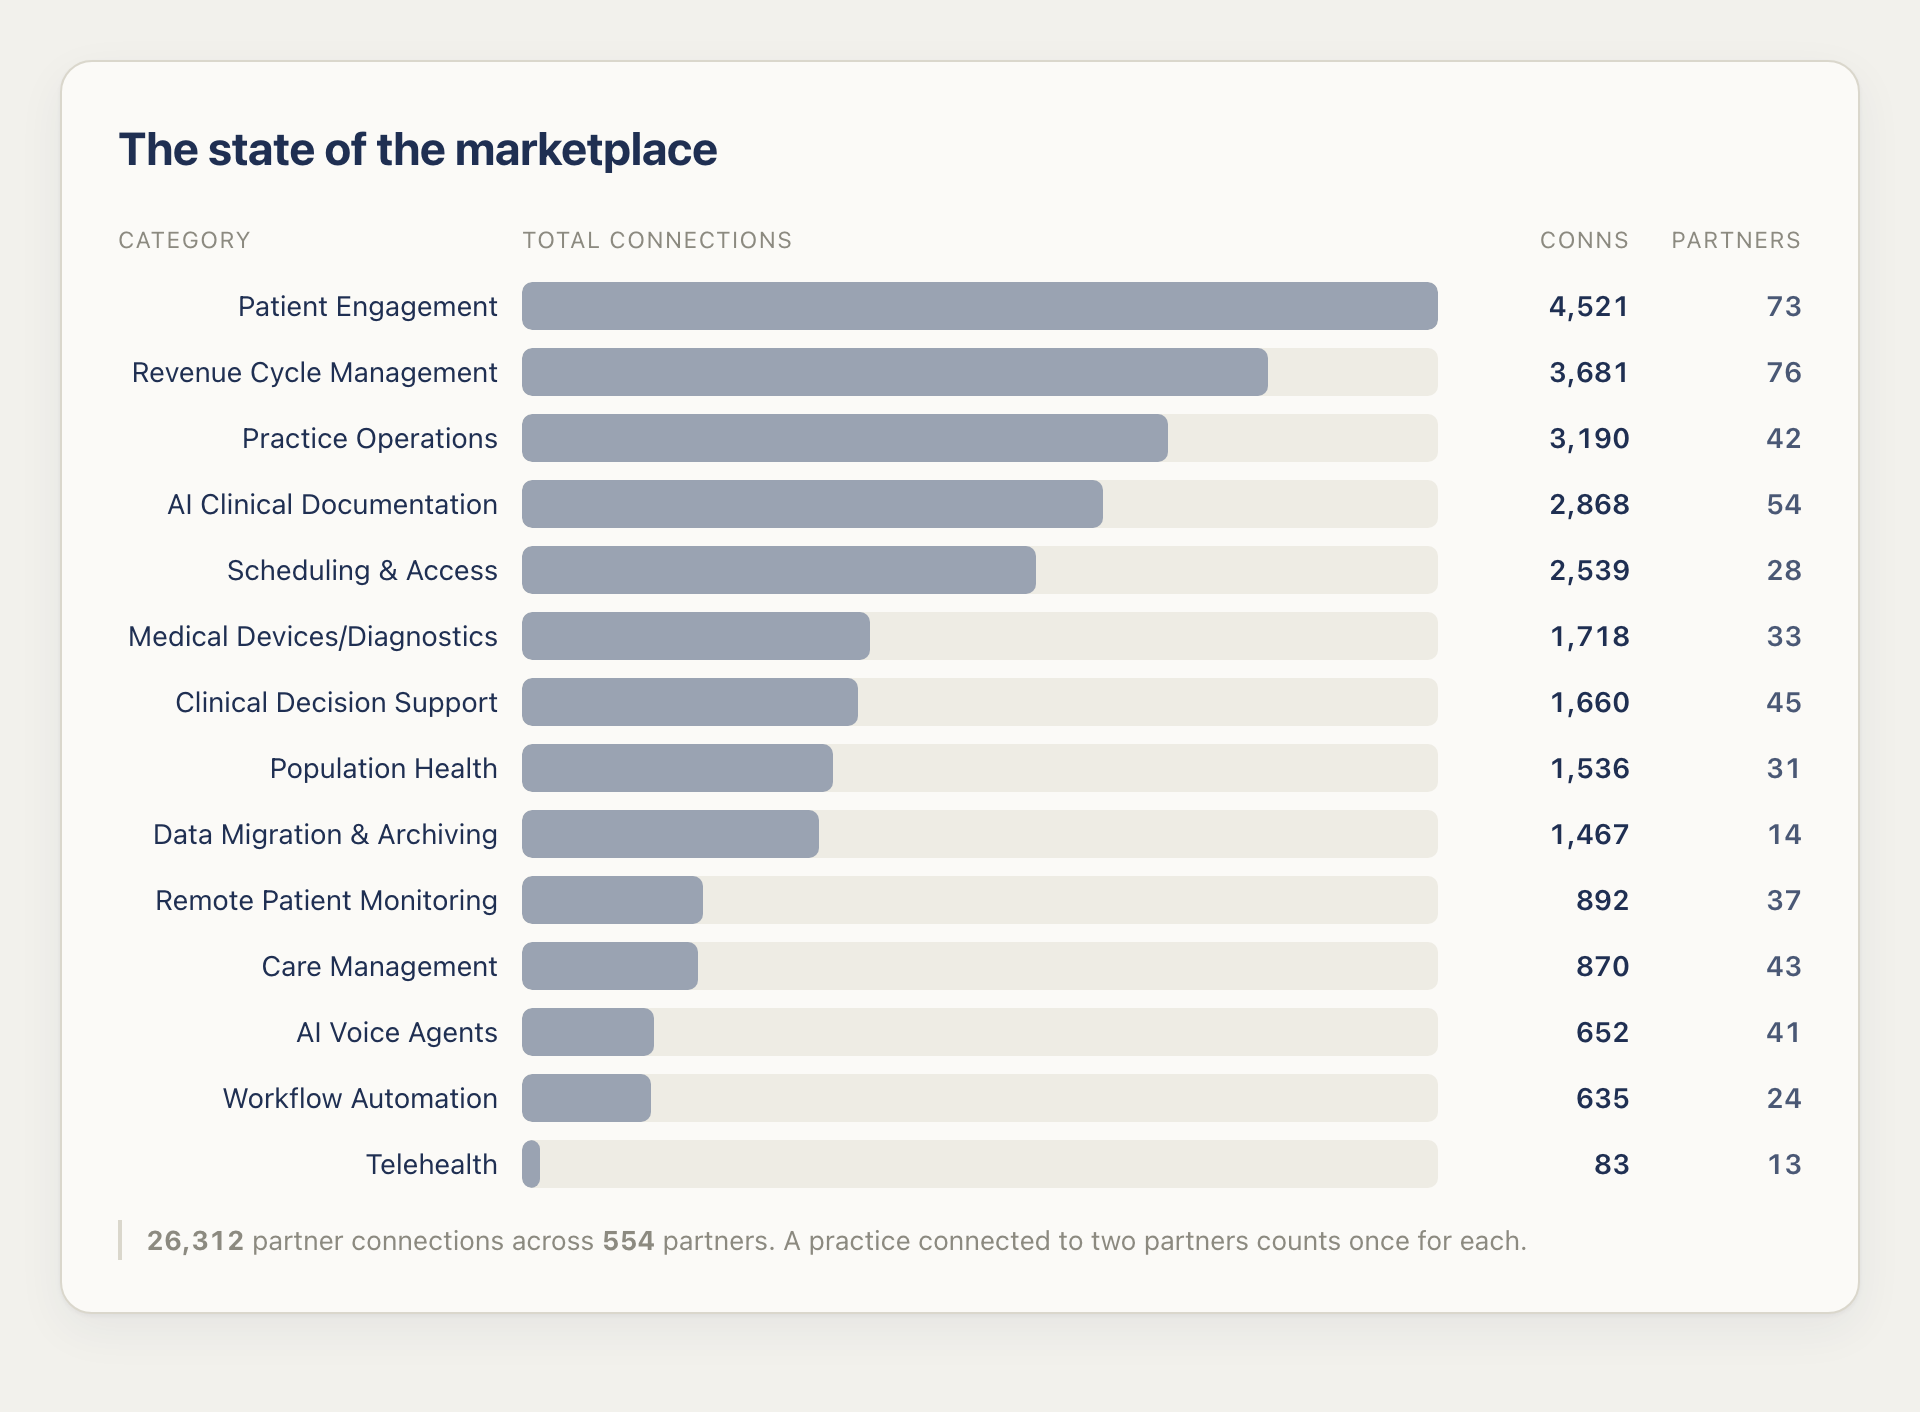1920x1412 pixels.
Task: Click the Revenue Cycle Management bar fill
Action: coord(895,372)
